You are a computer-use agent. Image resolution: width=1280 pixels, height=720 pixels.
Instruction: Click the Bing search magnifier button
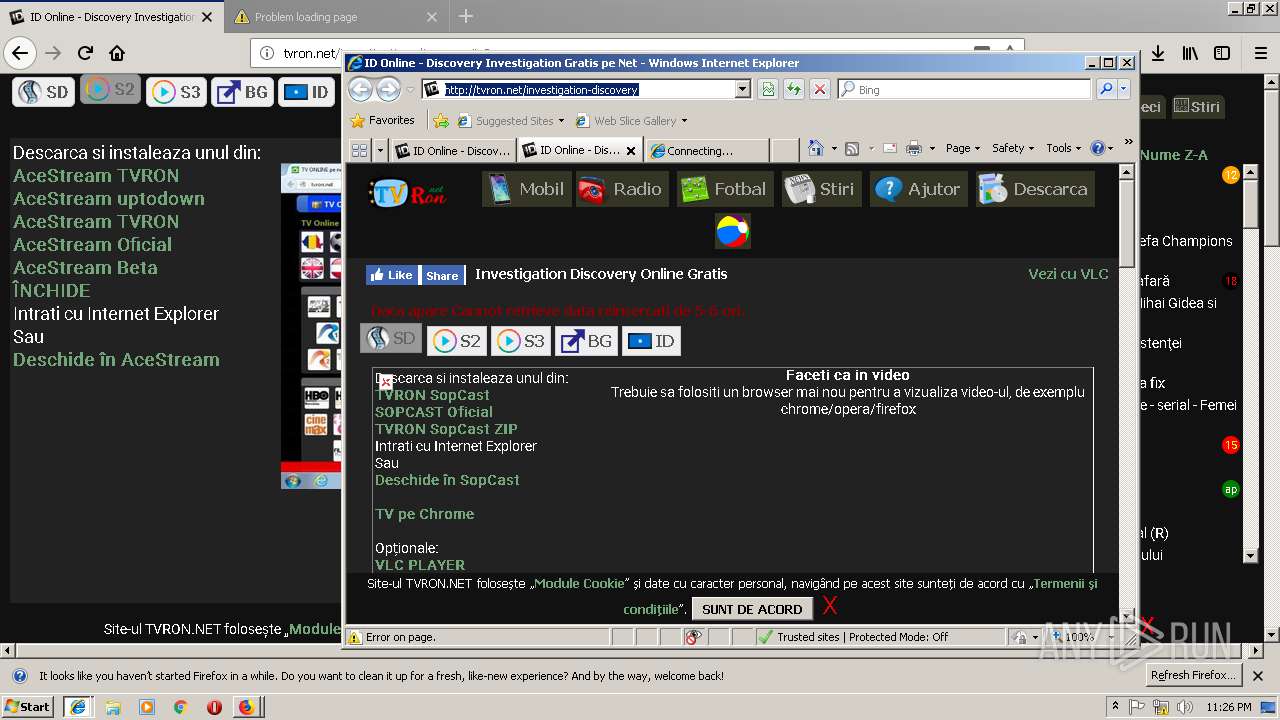click(x=1106, y=90)
